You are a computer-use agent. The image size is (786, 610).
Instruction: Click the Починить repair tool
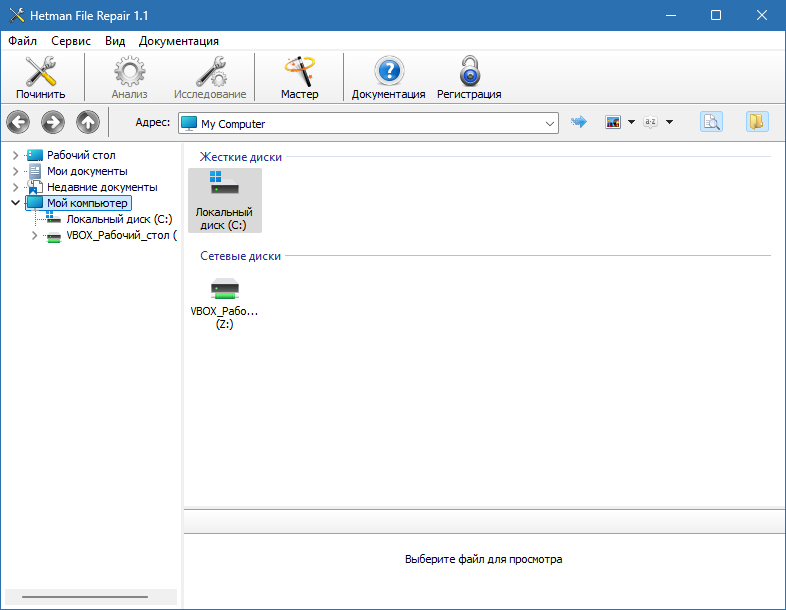[x=41, y=78]
